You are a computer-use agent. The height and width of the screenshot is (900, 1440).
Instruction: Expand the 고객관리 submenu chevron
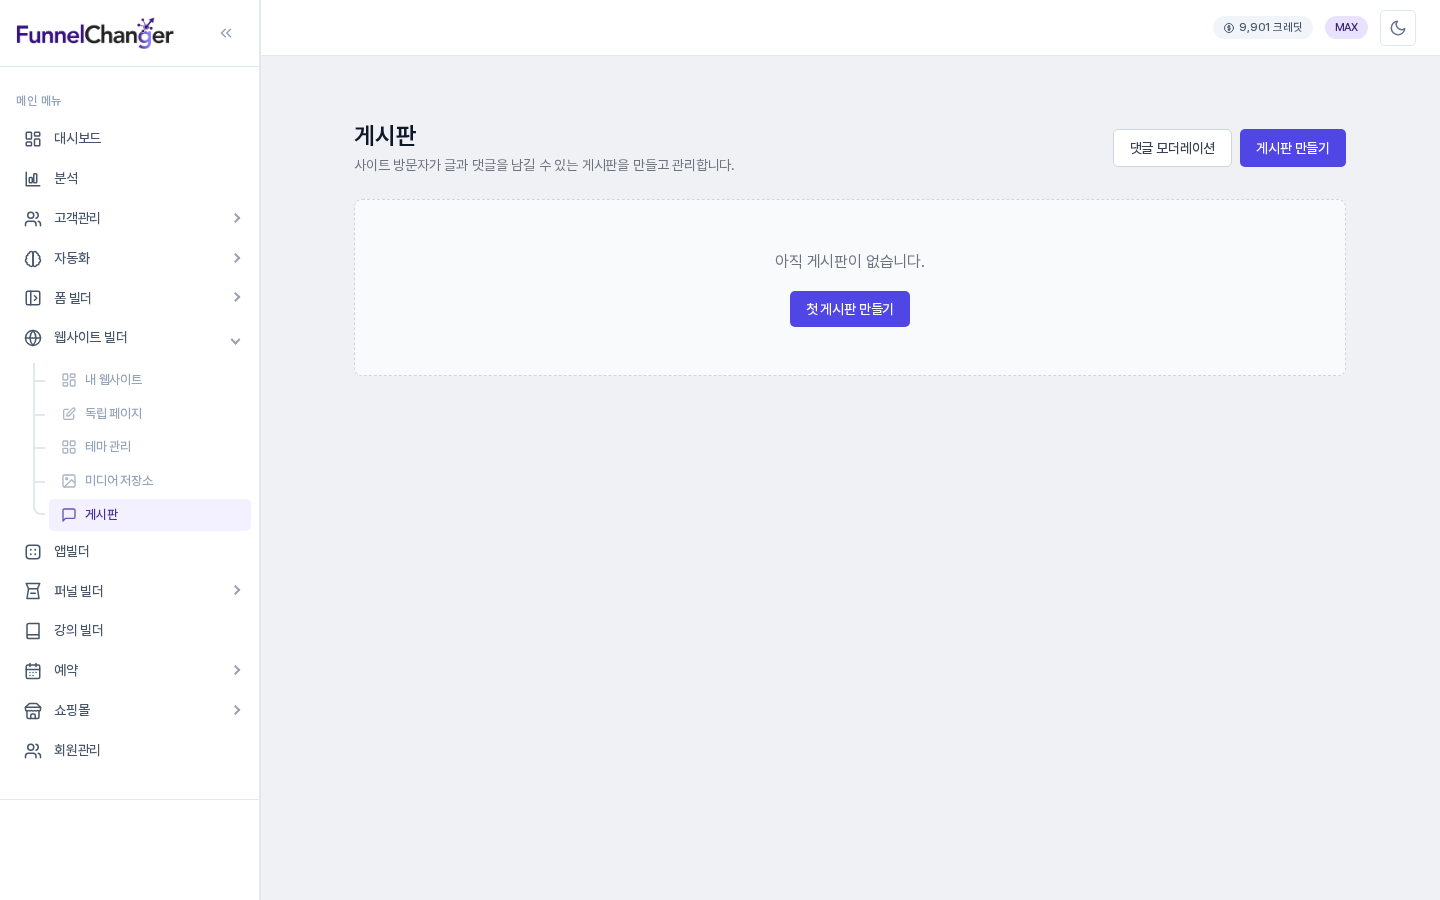tap(237, 218)
